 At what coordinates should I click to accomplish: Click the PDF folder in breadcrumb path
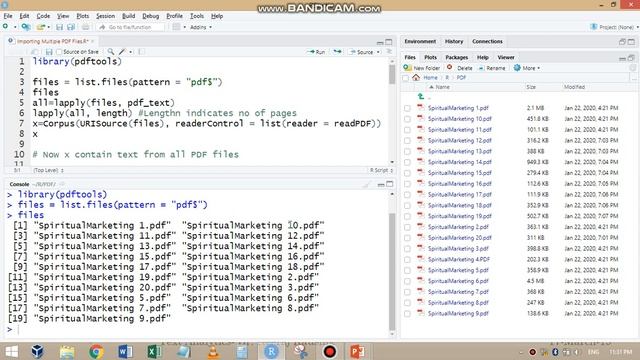(x=461, y=78)
